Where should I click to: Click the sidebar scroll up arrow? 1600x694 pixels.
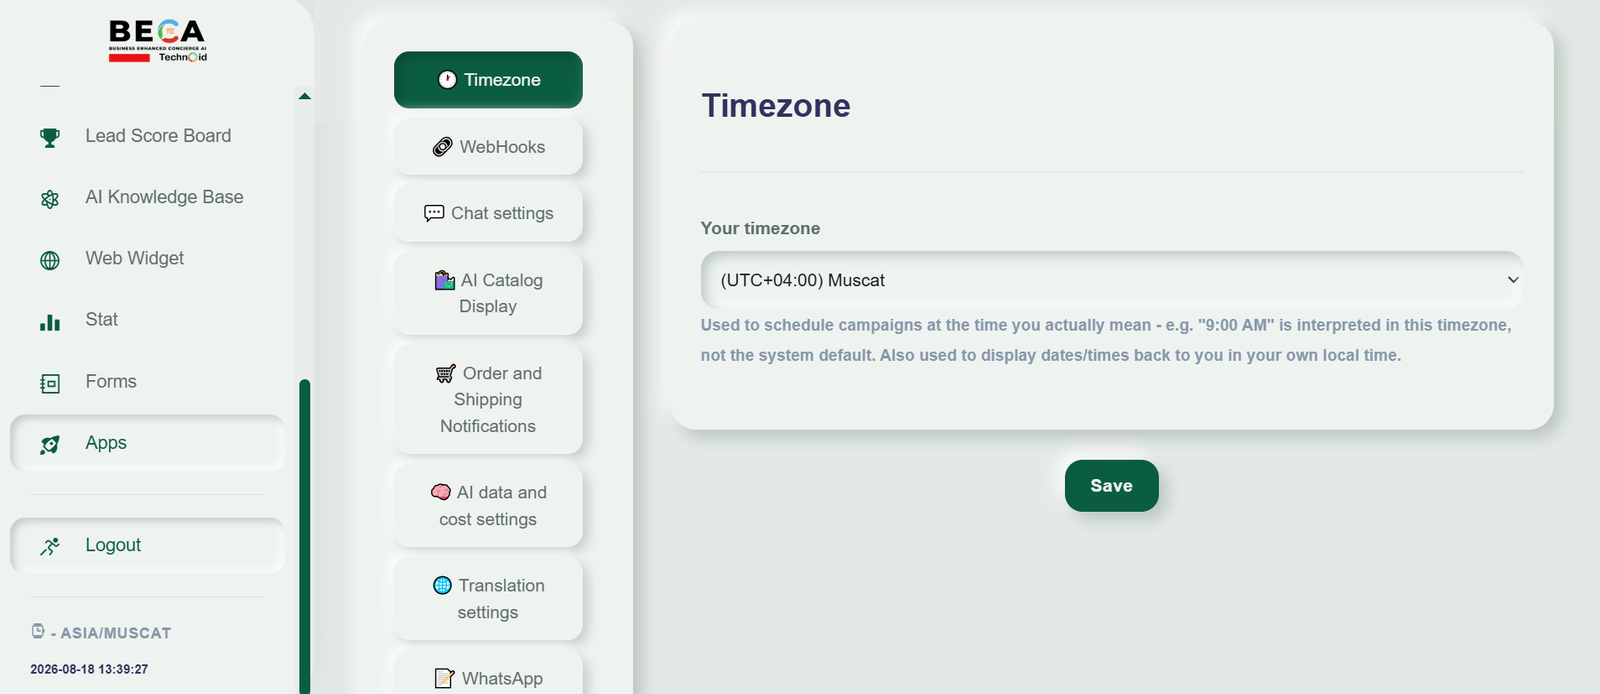(305, 97)
